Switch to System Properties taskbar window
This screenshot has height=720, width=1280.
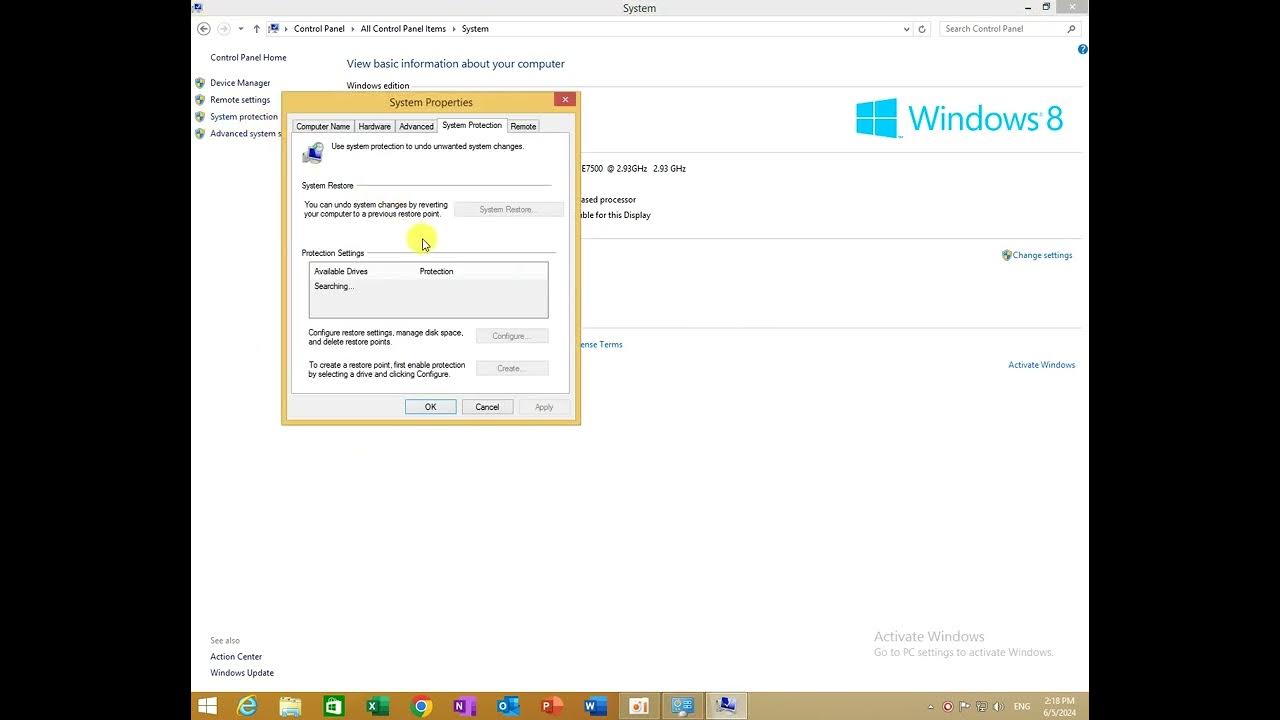click(726, 706)
